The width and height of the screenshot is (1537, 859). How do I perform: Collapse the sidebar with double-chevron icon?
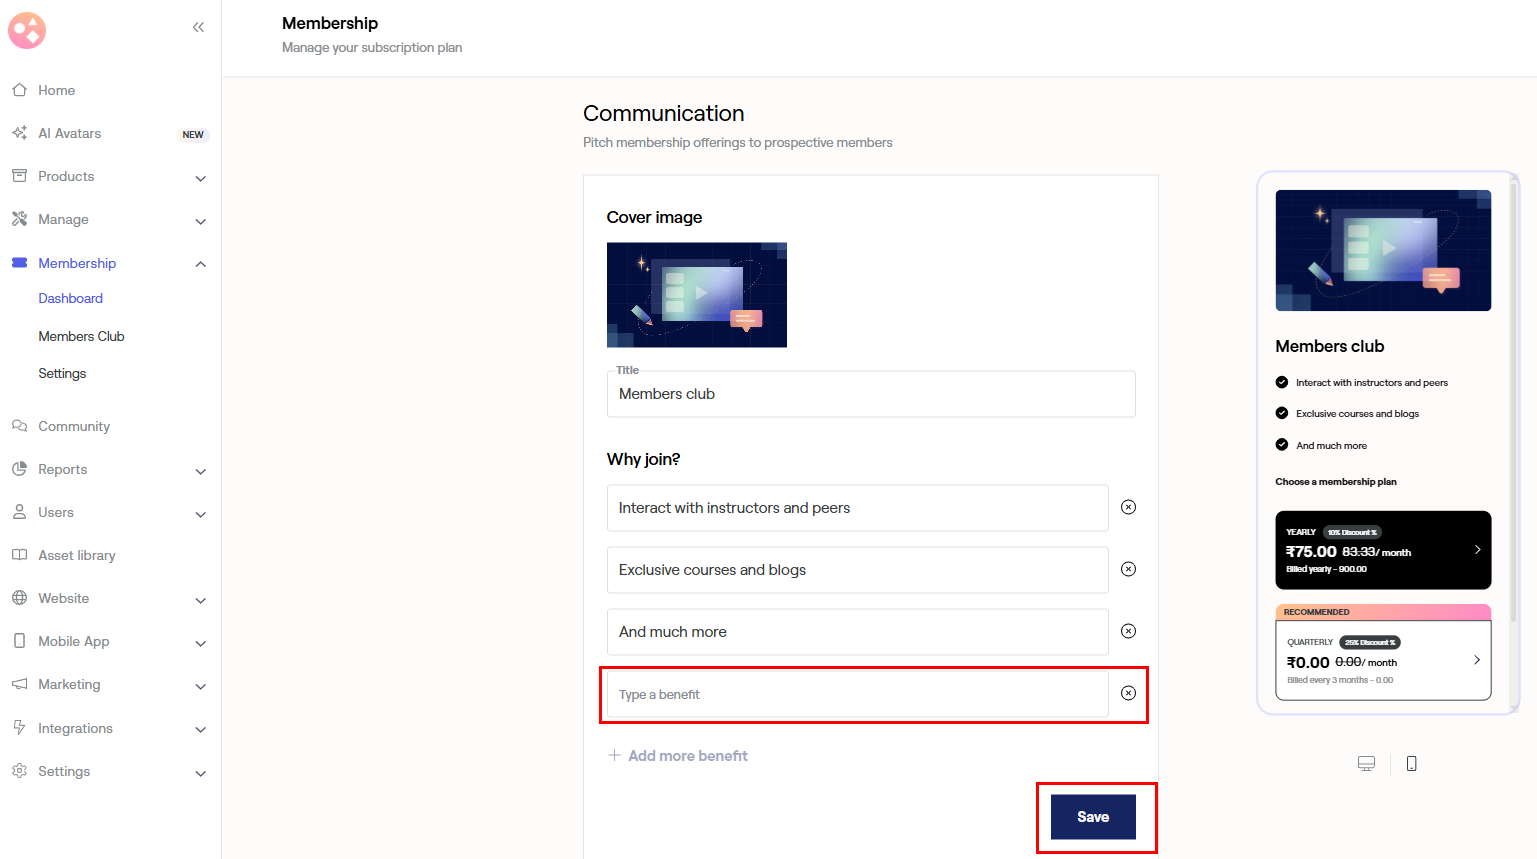[x=198, y=27]
